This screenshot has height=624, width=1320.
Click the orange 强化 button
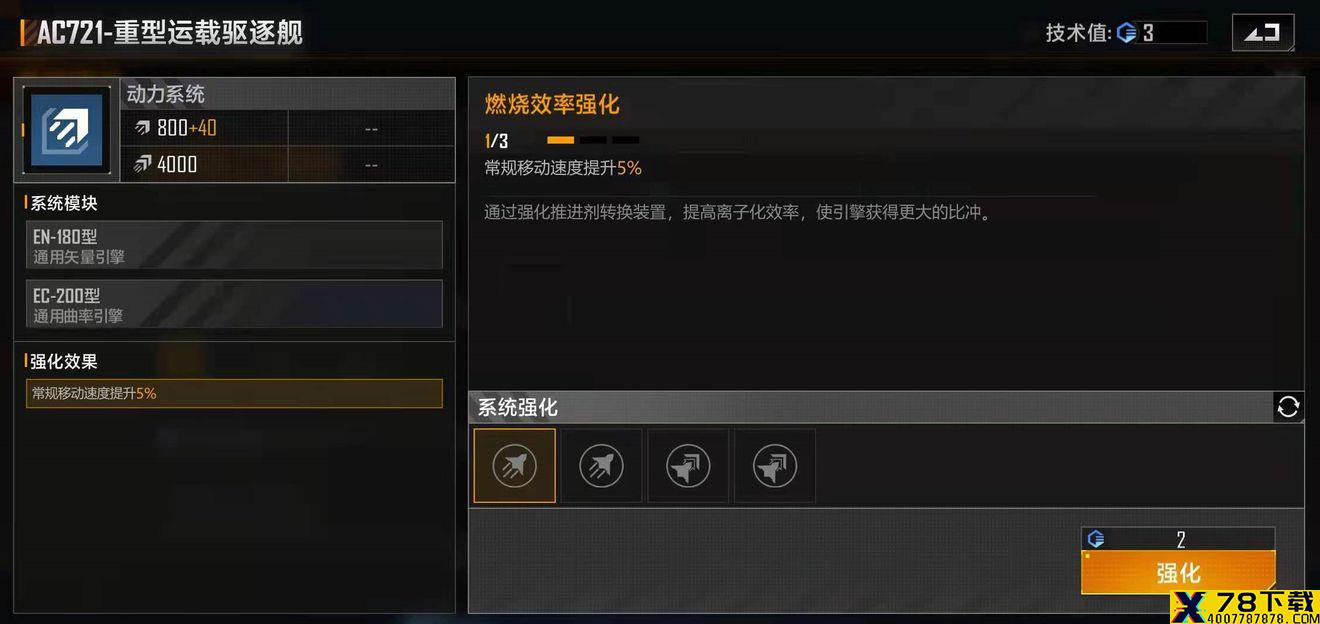click(1178, 572)
